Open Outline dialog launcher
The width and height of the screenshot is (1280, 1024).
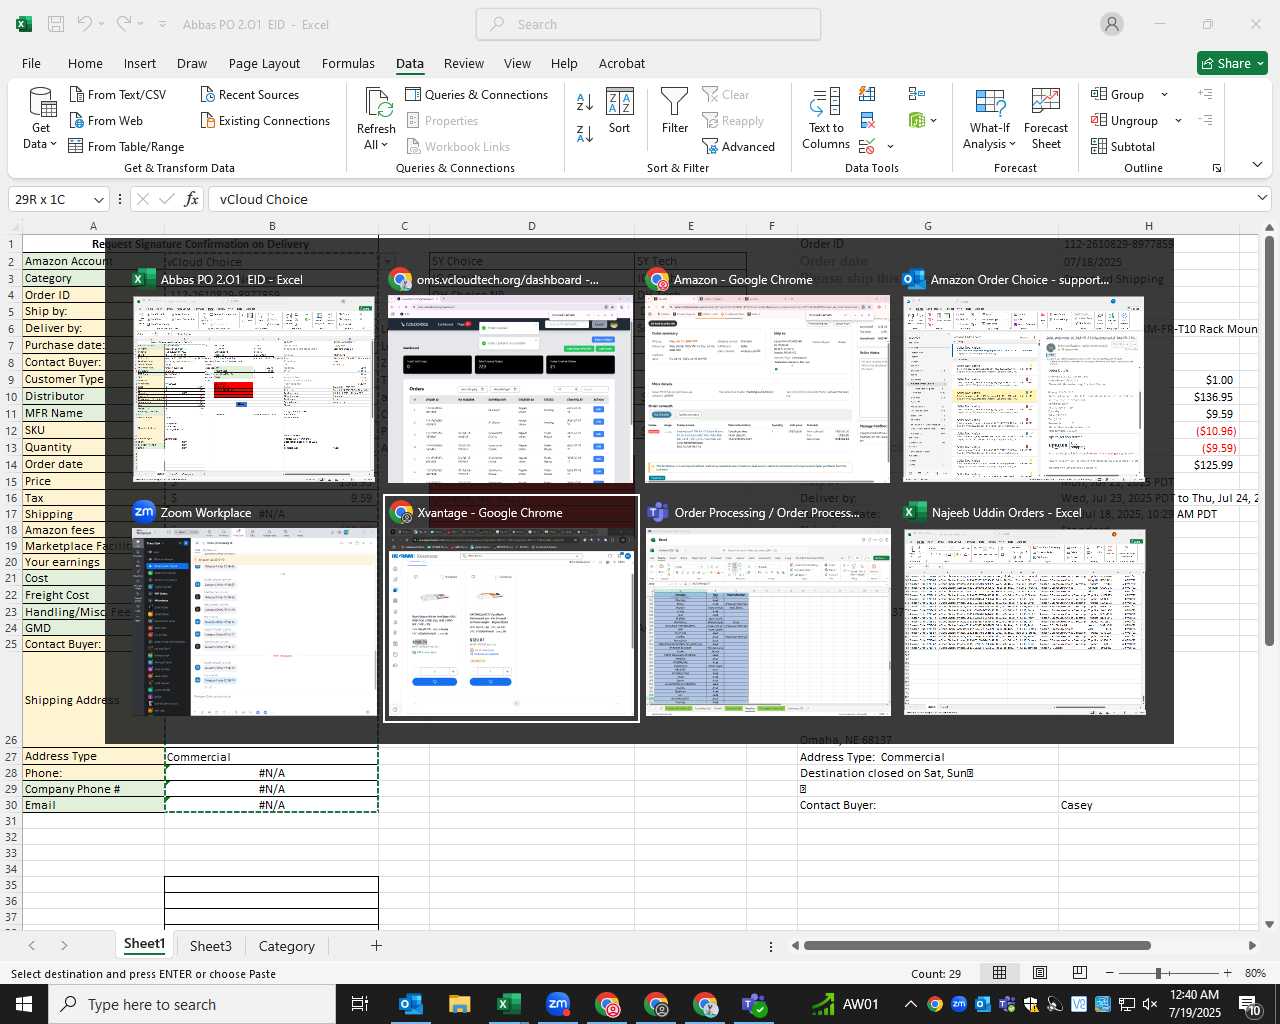(1217, 168)
